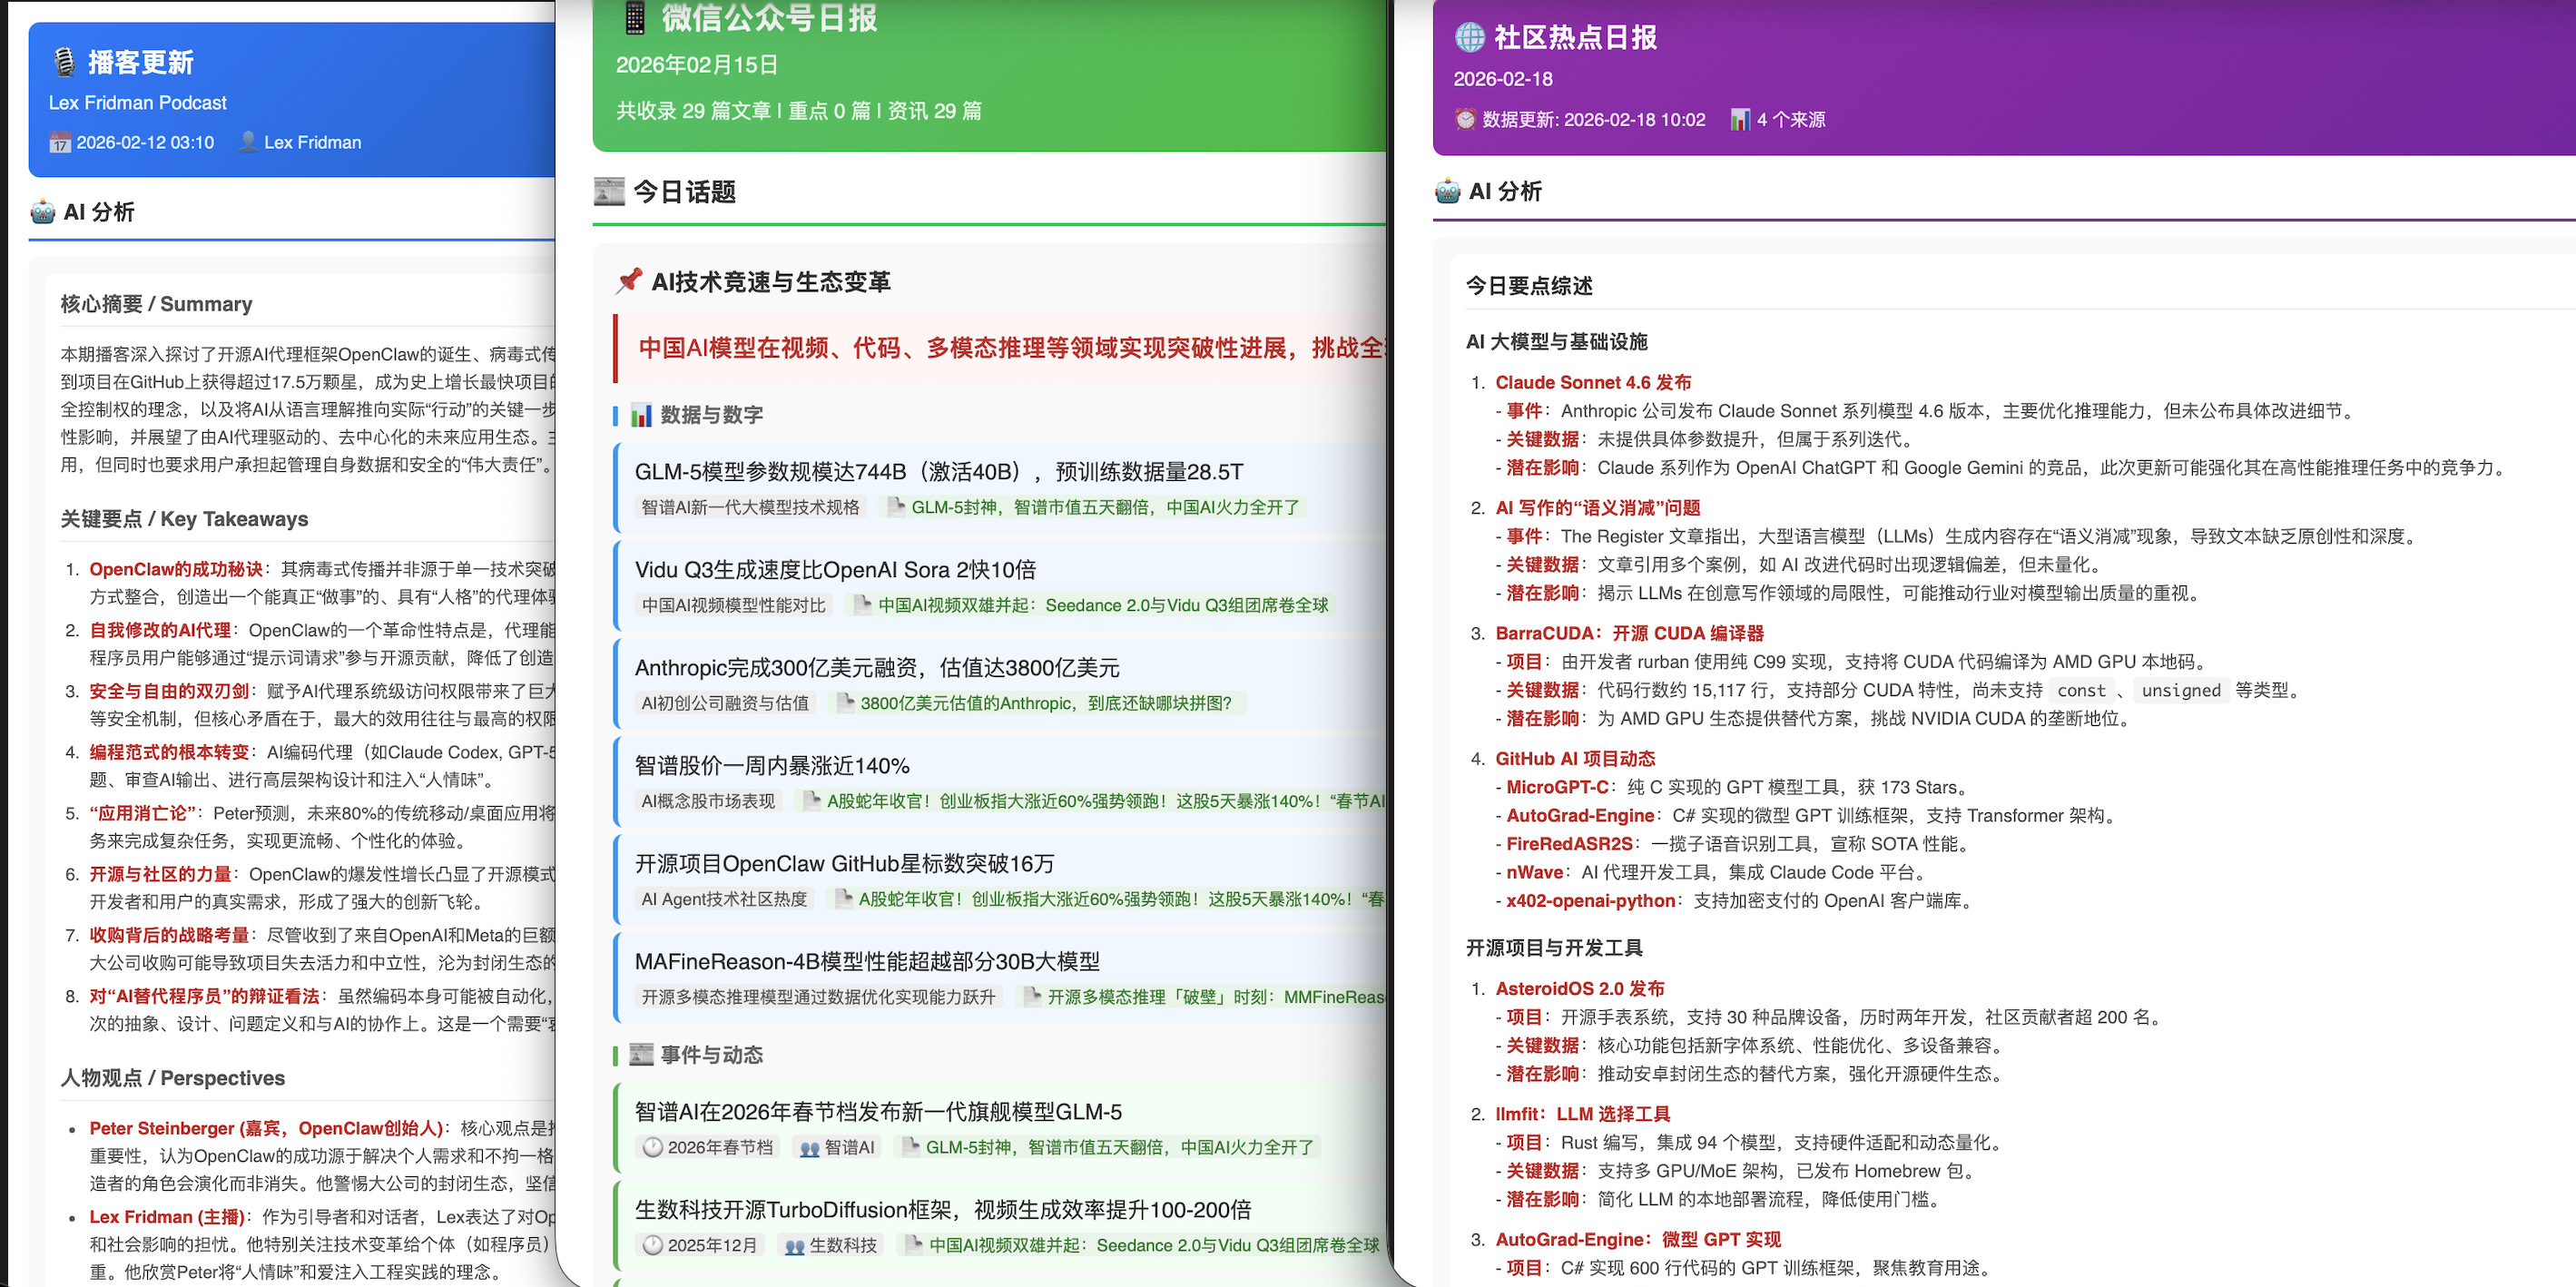Image resolution: width=2576 pixels, height=1287 pixels.
Task: Click the person icon before Lex Fridman
Action: point(248,142)
